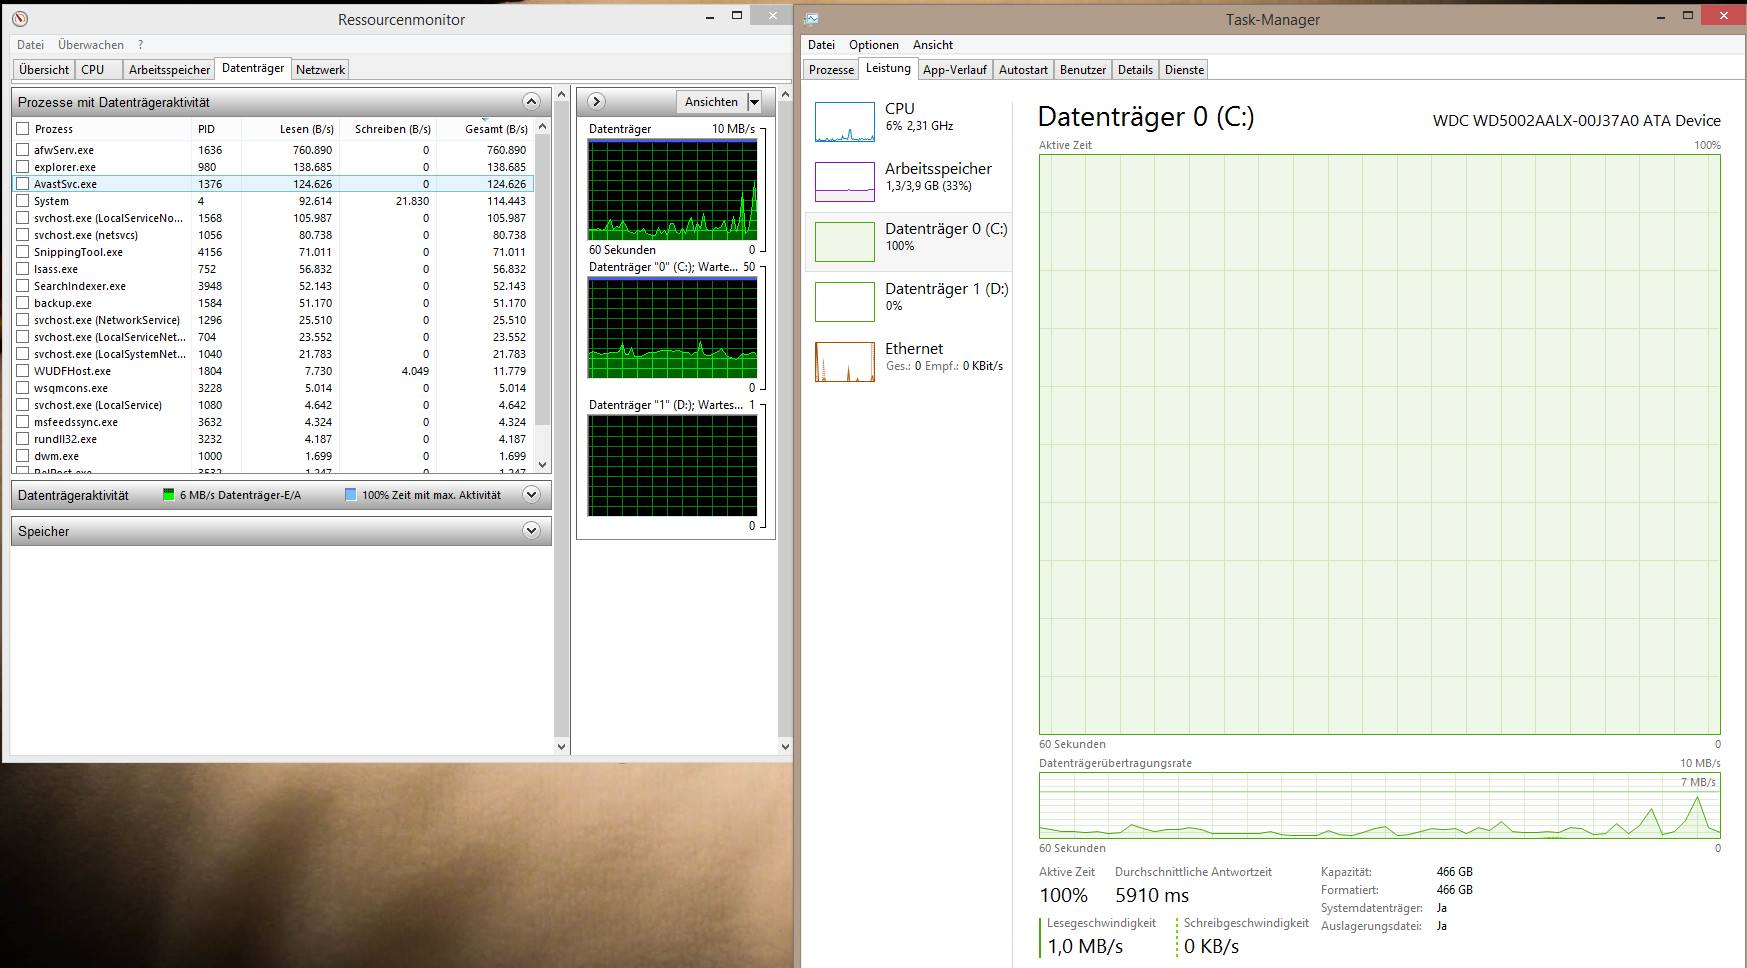Click graphs pane scrollbar down arrow
Image resolution: width=1747 pixels, height=968 pixels.
click(785, 746)
